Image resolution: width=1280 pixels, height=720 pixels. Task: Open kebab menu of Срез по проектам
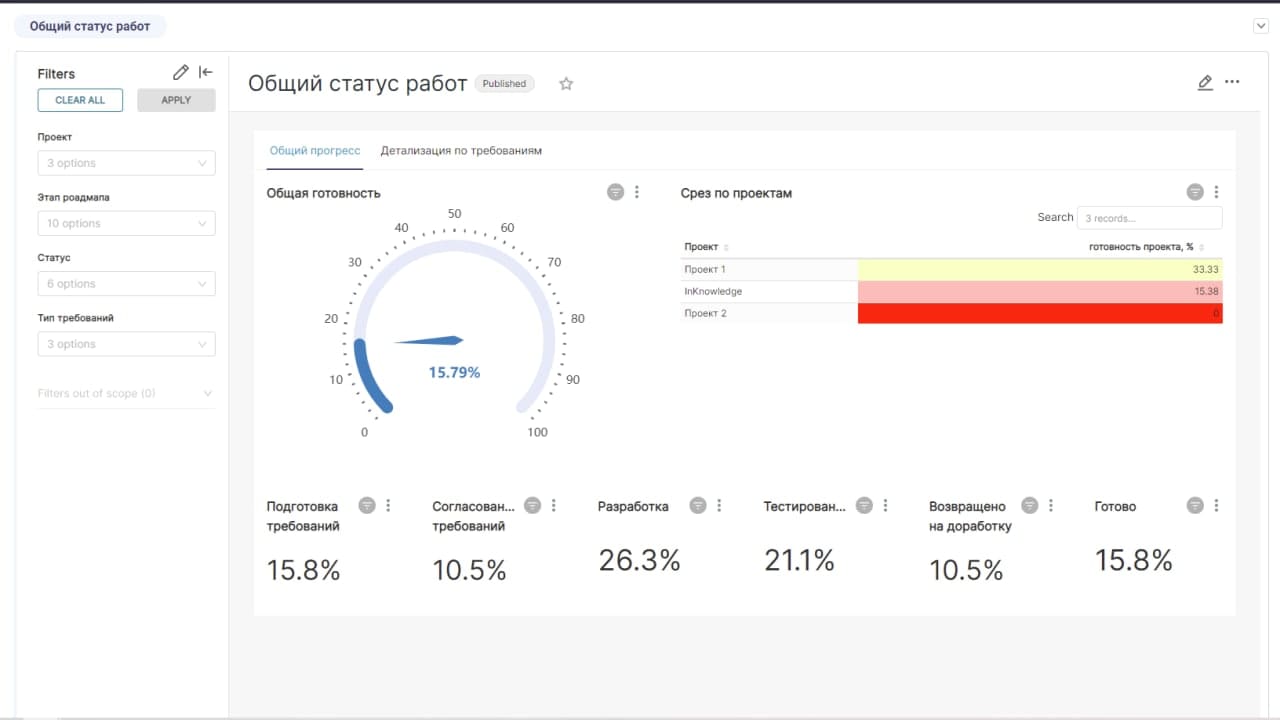coord(1216,192)
